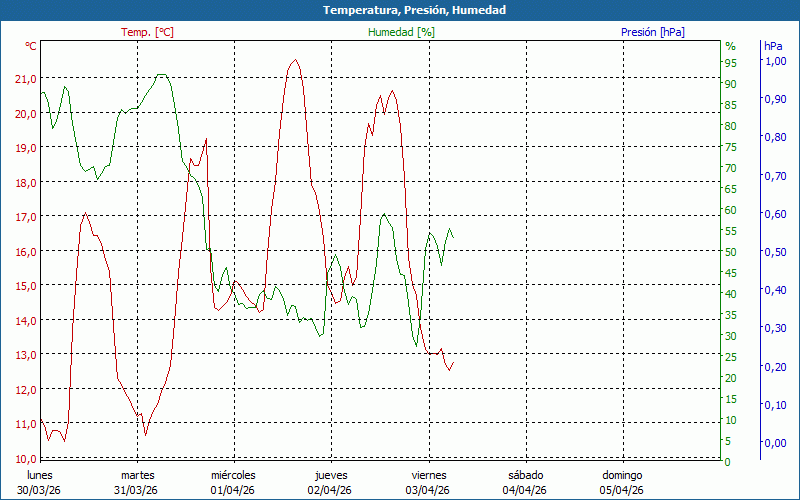Click the chart title "Temperatura, Presión, Humedad"
The width and height of the screenshot is (800, 500).
click(400, 10)
